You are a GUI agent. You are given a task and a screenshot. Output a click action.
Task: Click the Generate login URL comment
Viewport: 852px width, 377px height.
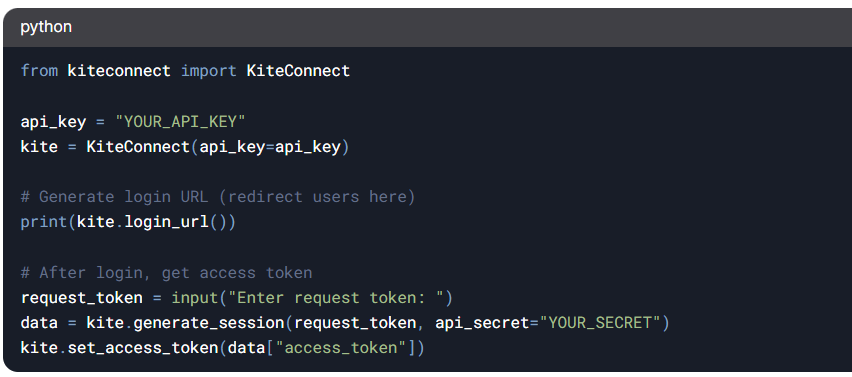[x=218, y=197]
